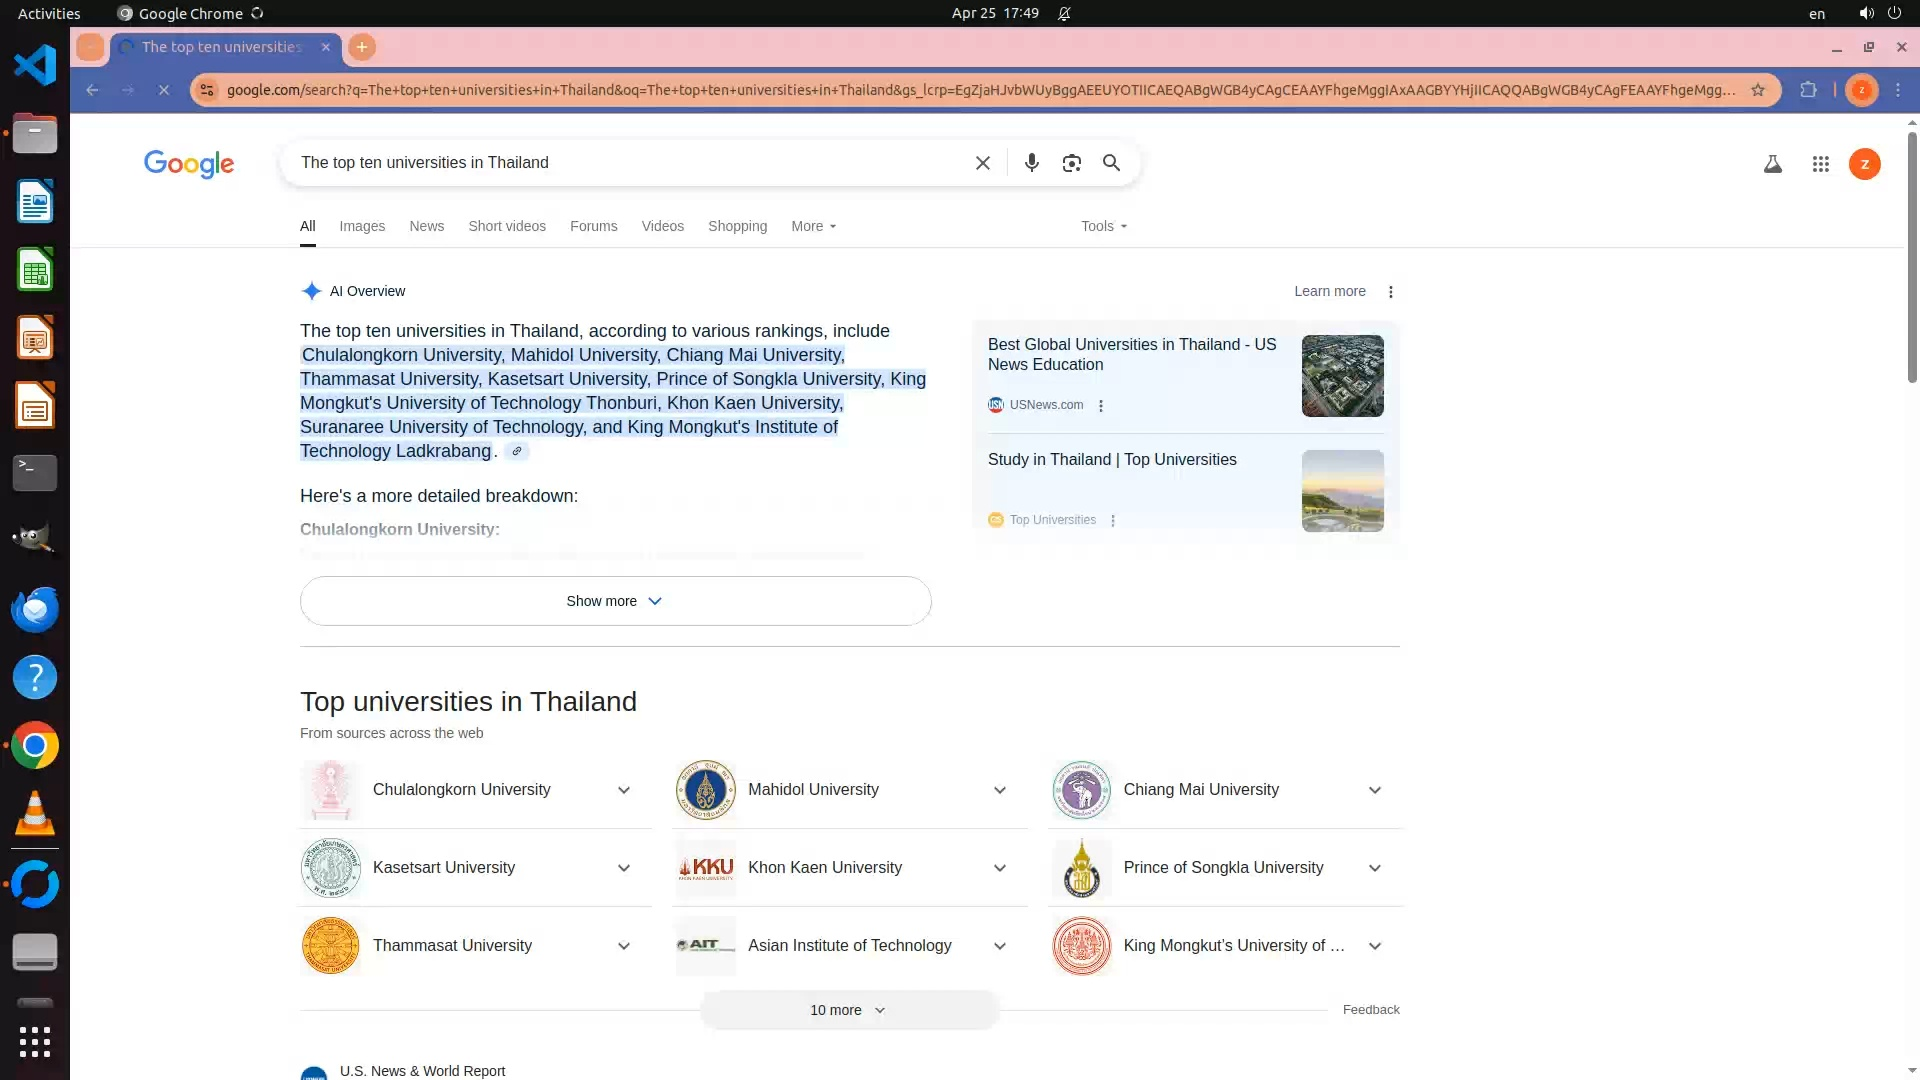
Task: Bookmark this page with star icon
Action: 1758,90
